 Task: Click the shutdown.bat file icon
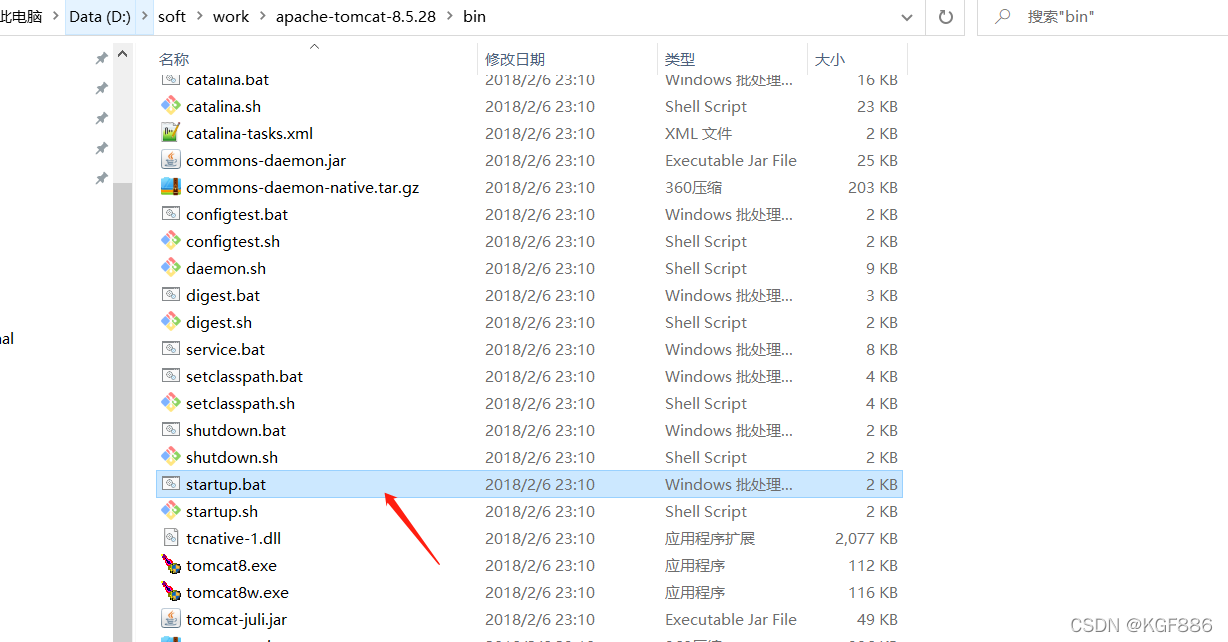click(170, 430)
